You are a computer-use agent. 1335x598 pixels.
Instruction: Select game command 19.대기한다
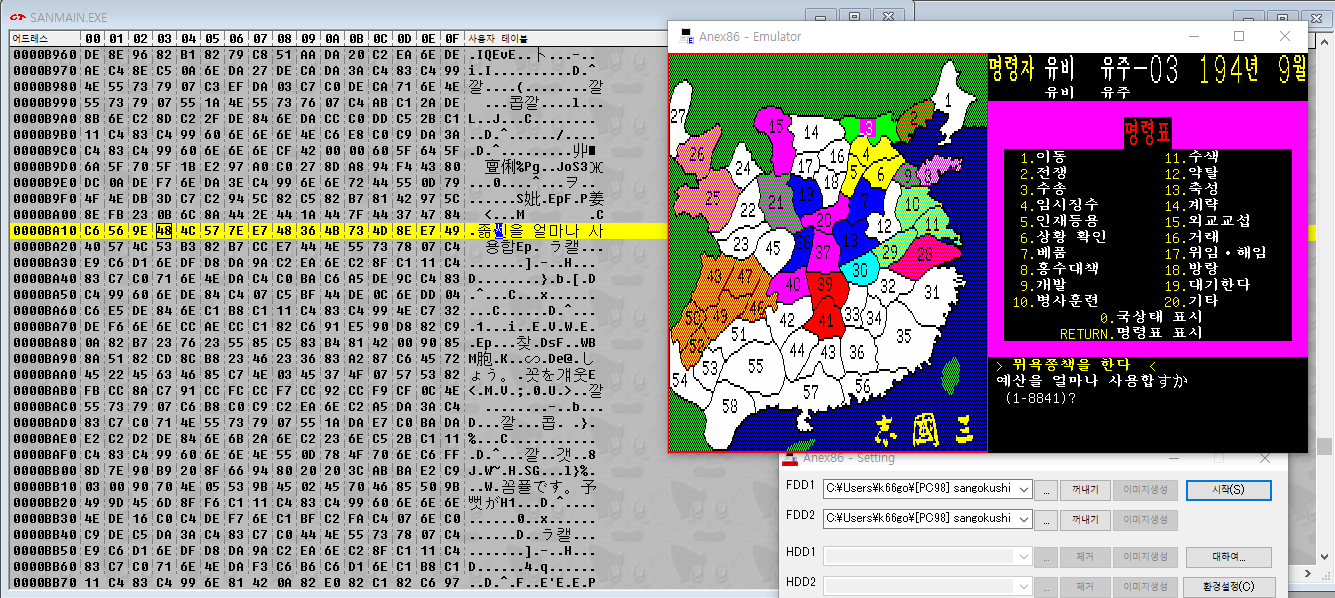tap(1207, 285)
